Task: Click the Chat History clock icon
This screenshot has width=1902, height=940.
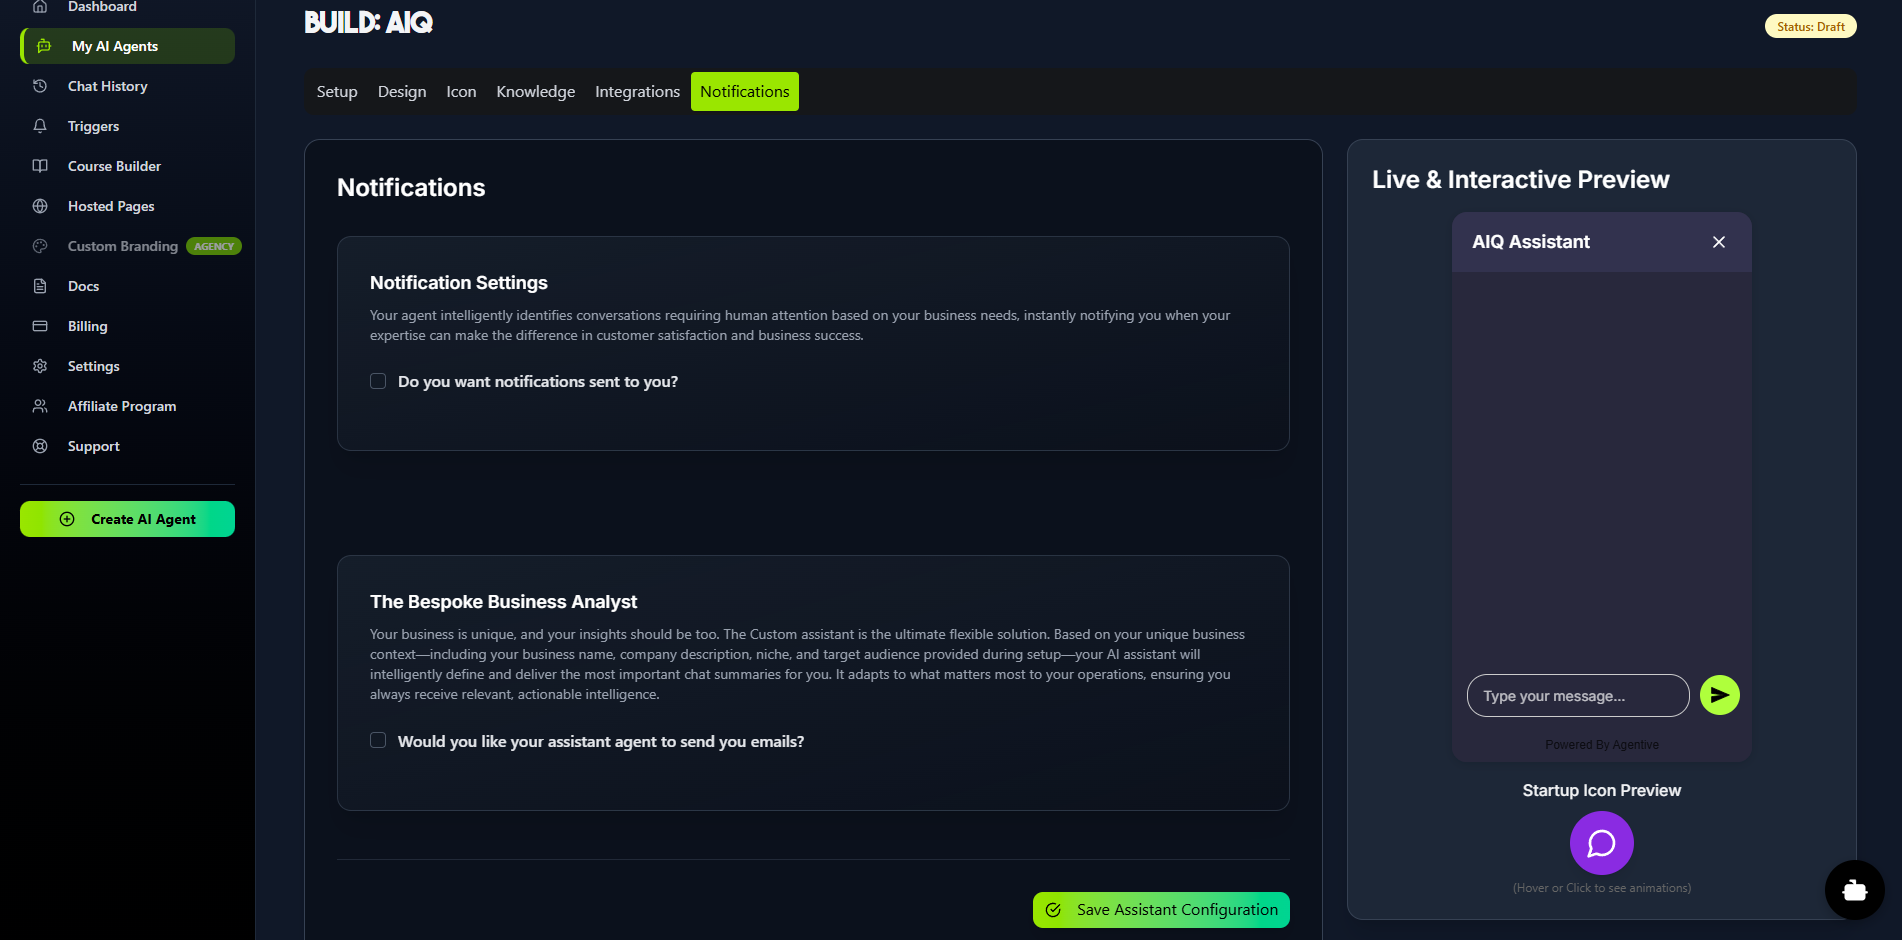Action: point(40,86)
